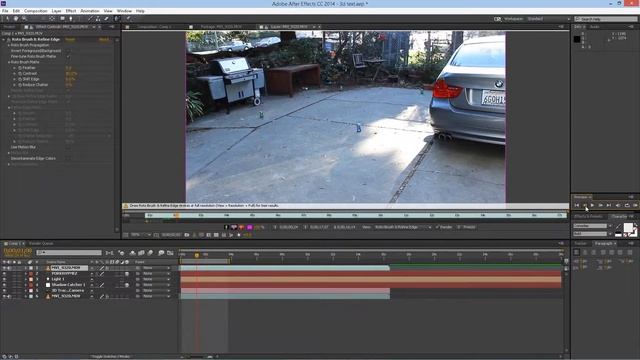Open Parent dropdown for Shadow Catcher 1

[156, 285]
